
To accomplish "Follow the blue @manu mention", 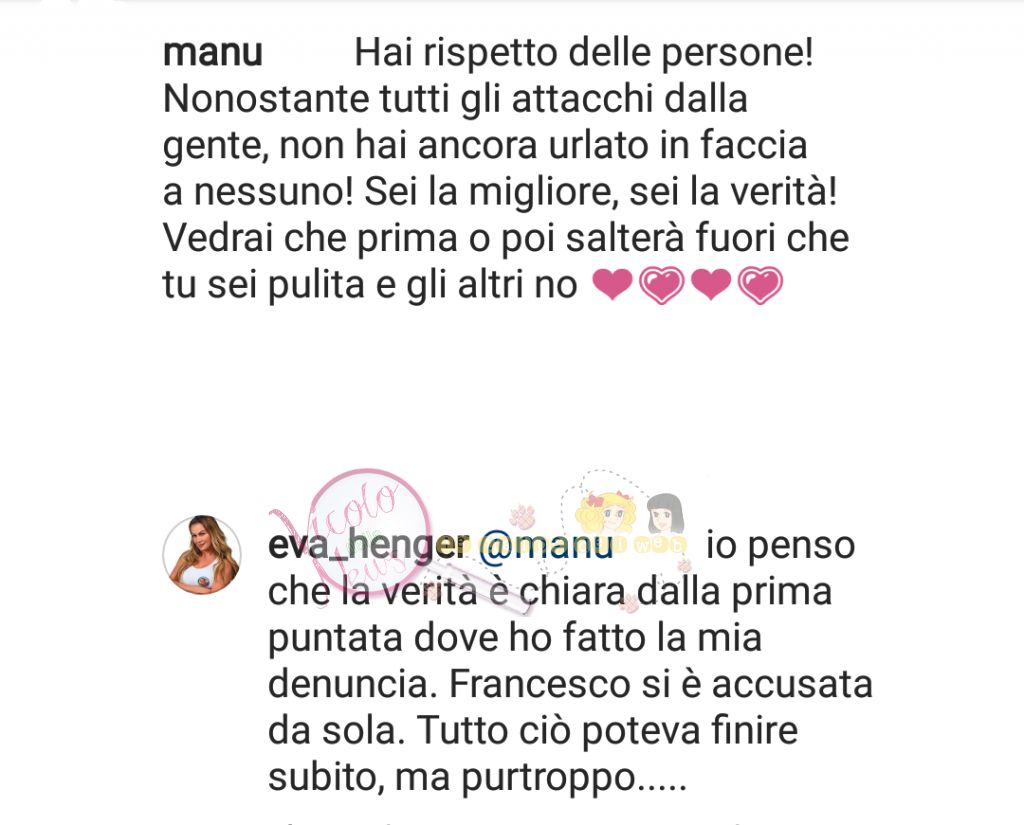I will pyautogui.click(x=546, y=545).
